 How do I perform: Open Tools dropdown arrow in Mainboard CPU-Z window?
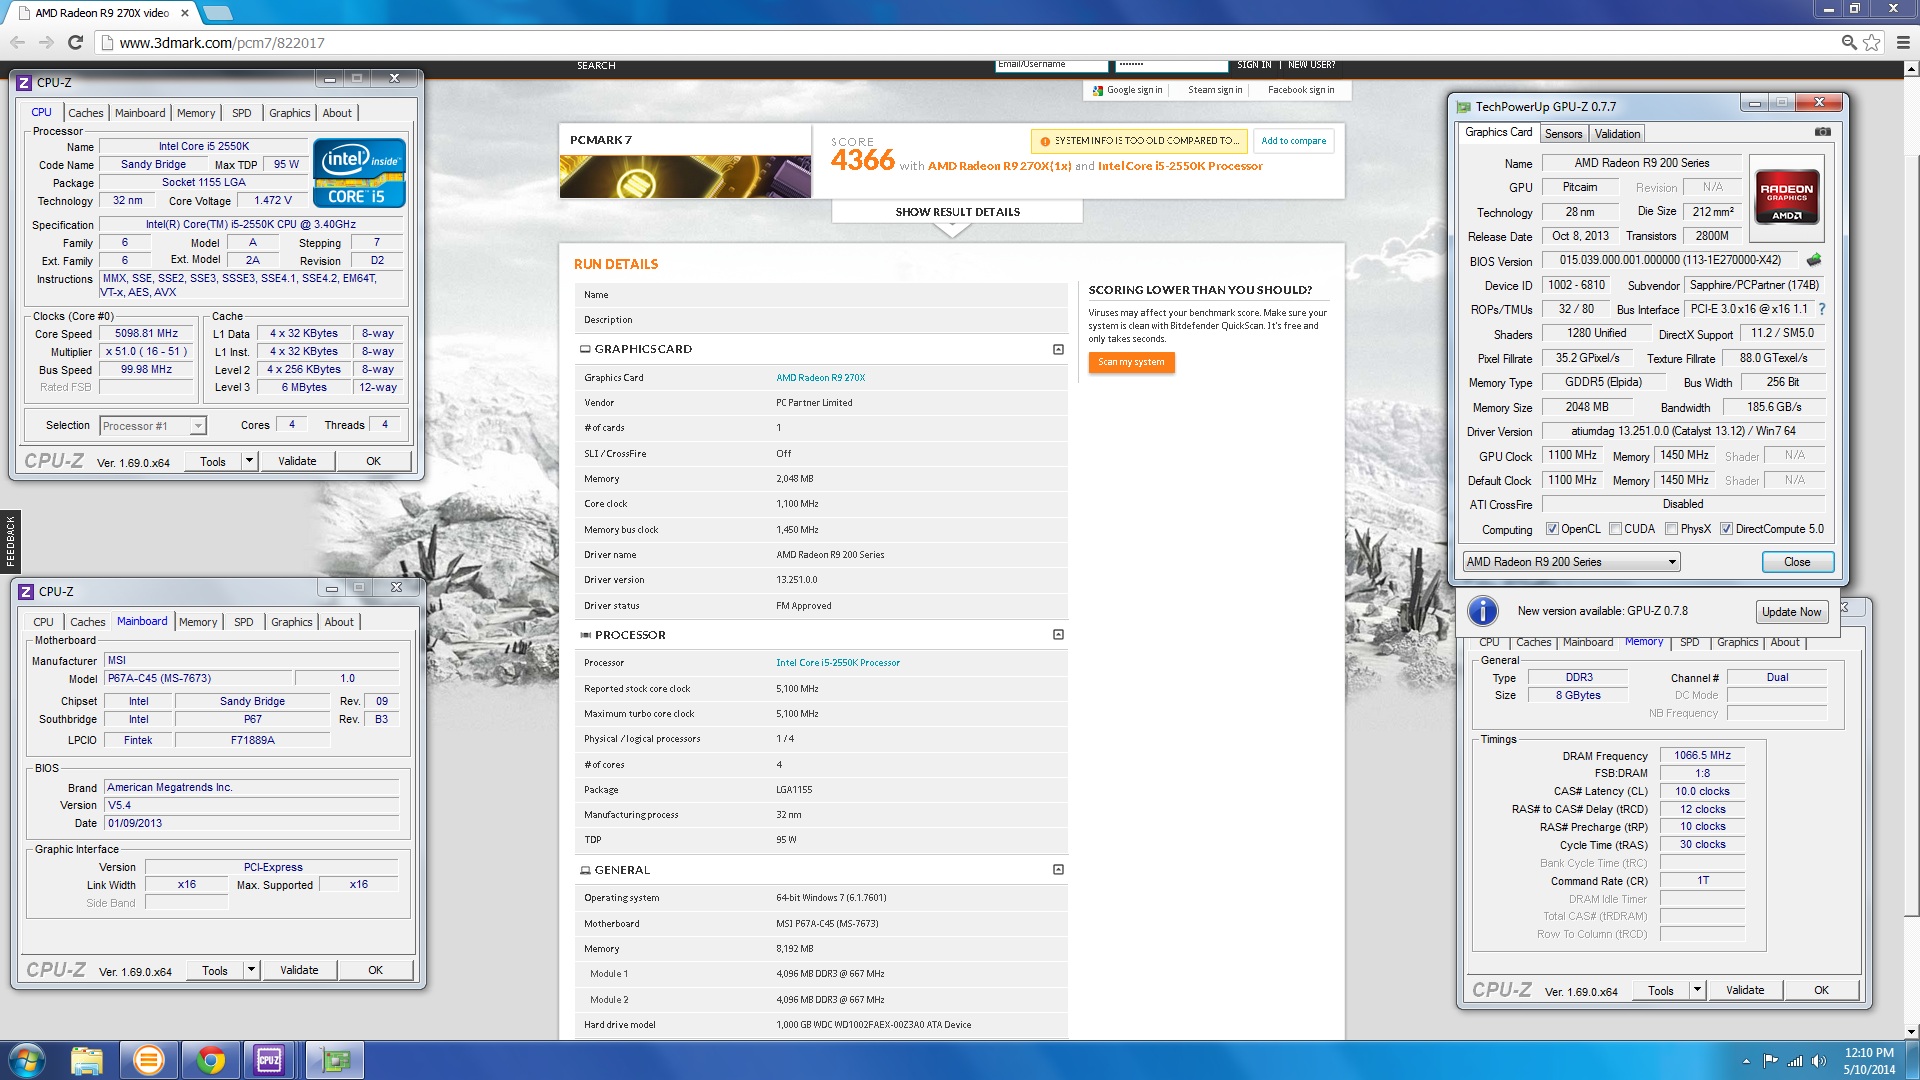tap(251, 970)
